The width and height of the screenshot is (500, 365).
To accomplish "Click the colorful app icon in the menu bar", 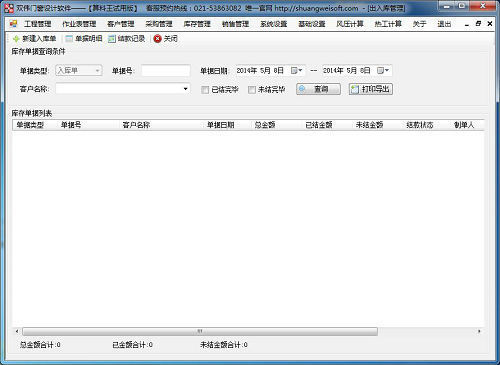I will [x=13, y=24].
